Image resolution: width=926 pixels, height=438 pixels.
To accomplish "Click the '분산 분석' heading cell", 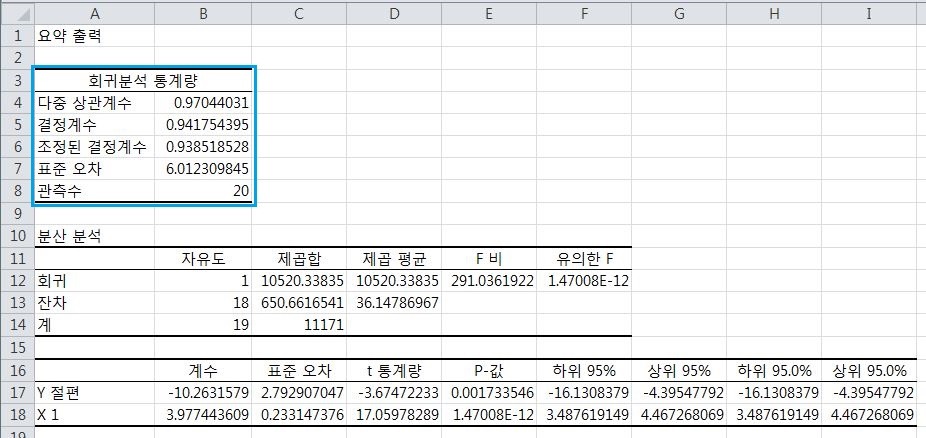I will pyautogui.click(x=94, y=236).
